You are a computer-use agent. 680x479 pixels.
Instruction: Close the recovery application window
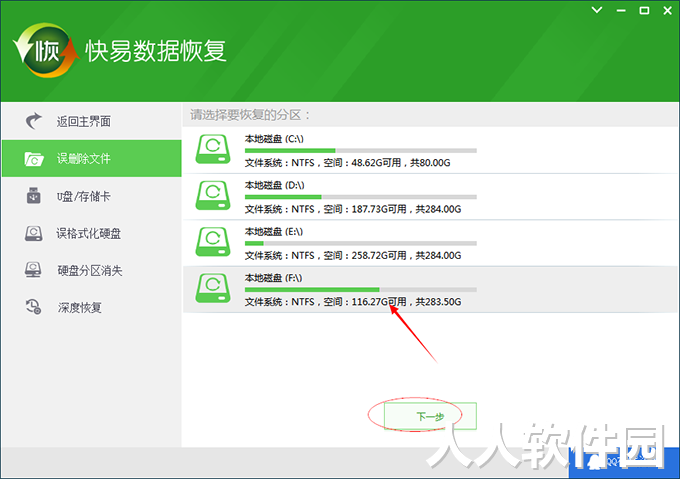tap(668, 10)
